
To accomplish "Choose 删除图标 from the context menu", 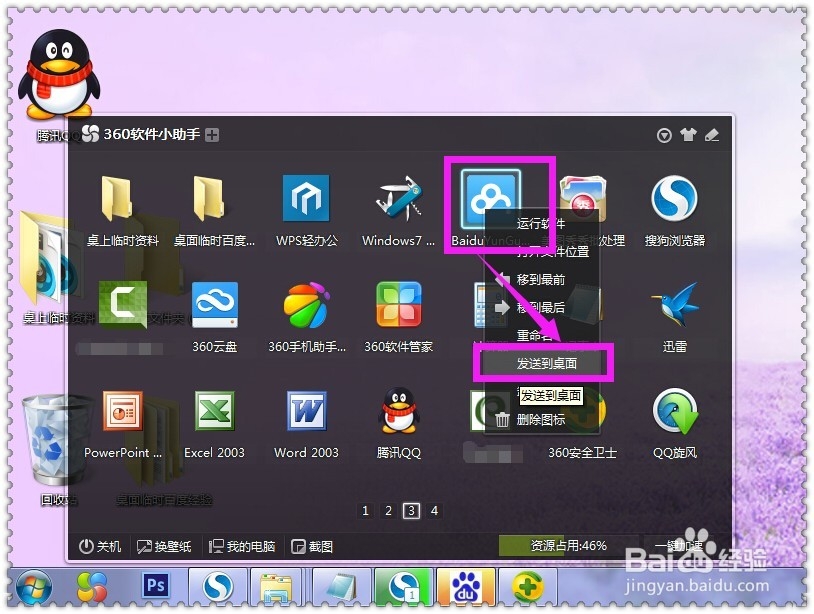I will [x=541, y=419].
